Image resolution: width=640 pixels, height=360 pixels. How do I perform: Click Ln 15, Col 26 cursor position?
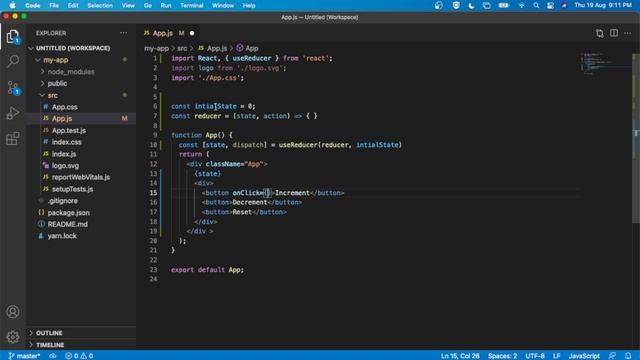pyautogui.click(x=460, y=356)
